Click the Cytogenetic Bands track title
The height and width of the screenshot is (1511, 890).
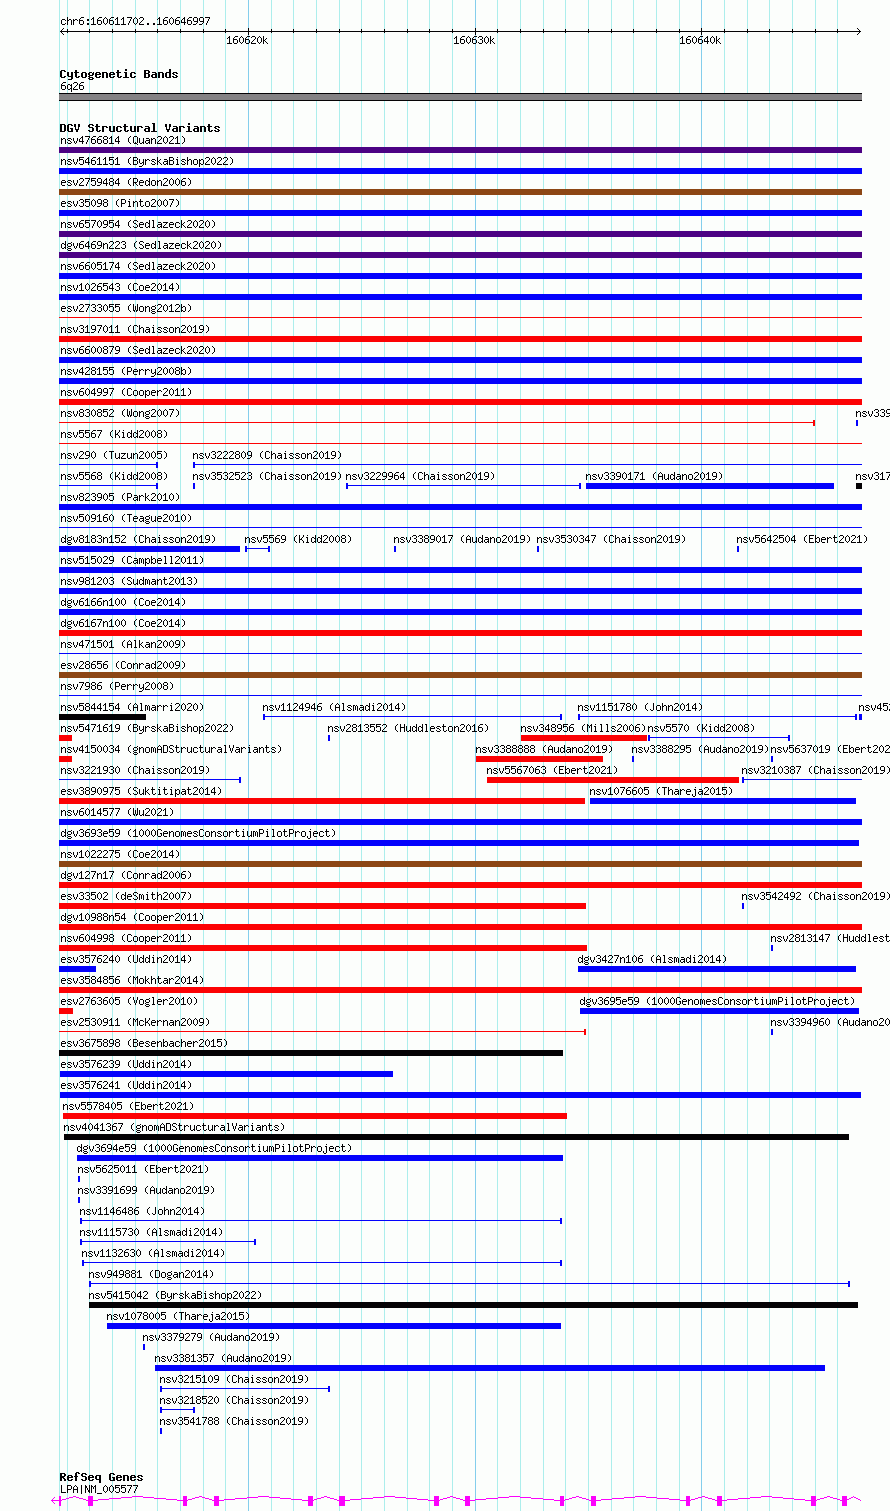coord(119,74)
